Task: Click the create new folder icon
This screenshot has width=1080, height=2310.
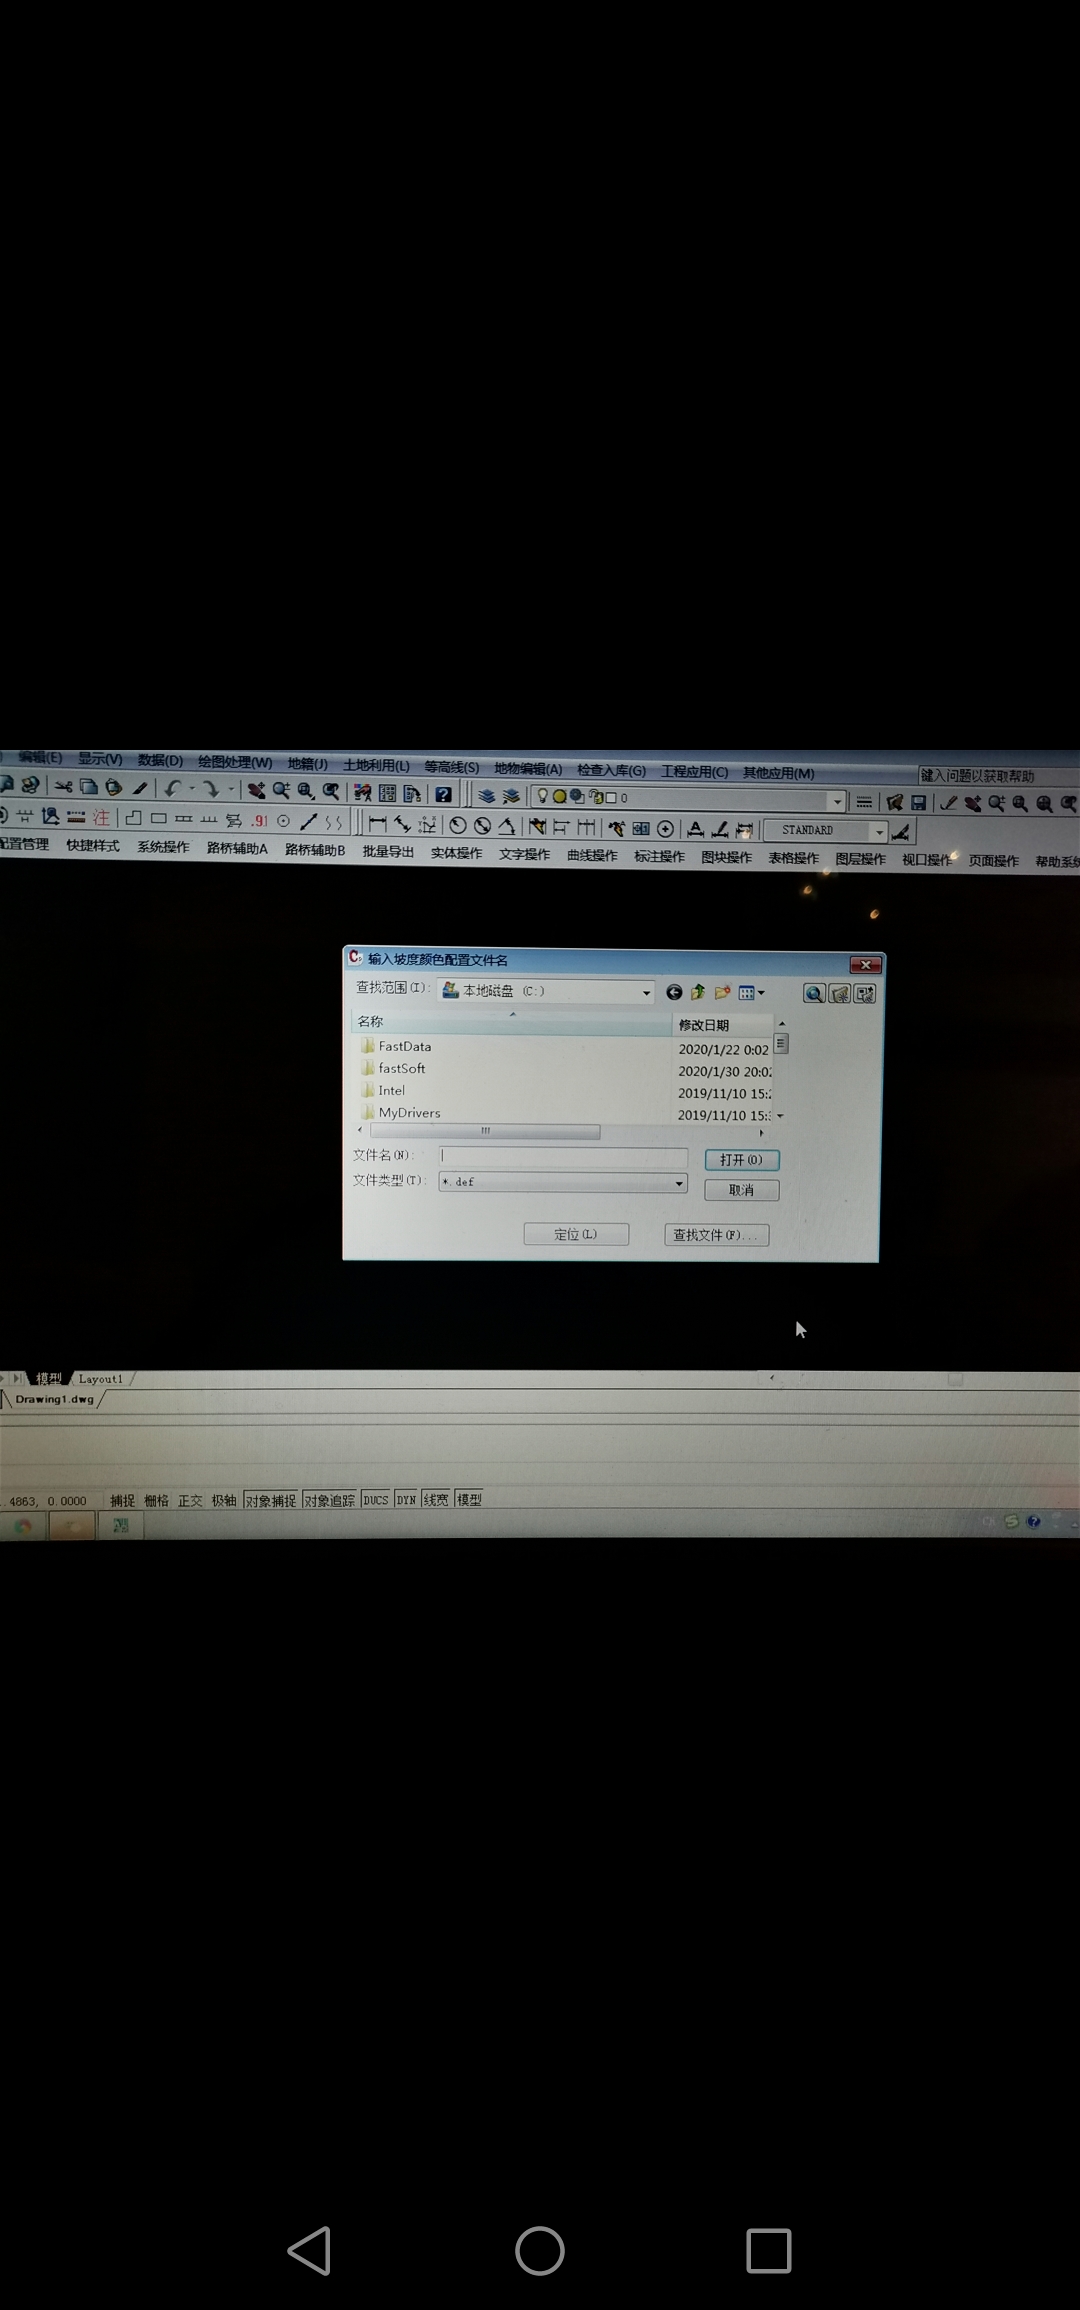Action: 722,992
